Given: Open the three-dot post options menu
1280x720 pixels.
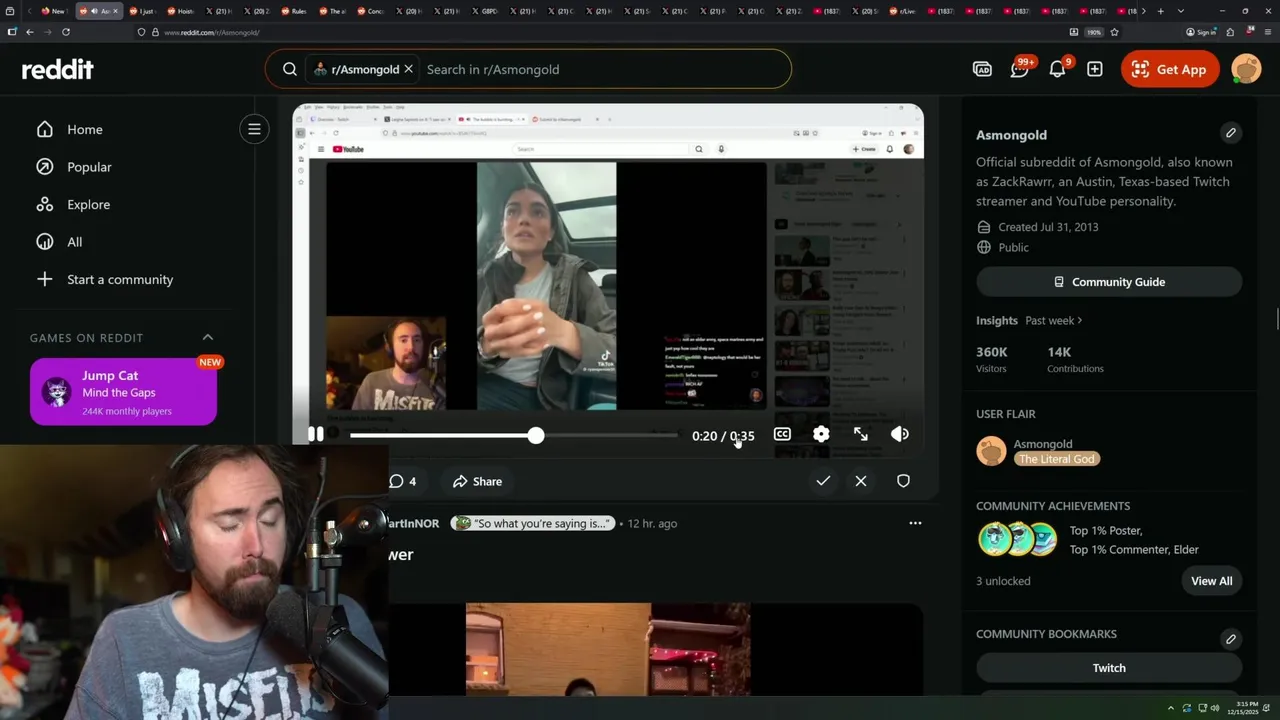Looking at the screenshot, I should tap(915, 523).
